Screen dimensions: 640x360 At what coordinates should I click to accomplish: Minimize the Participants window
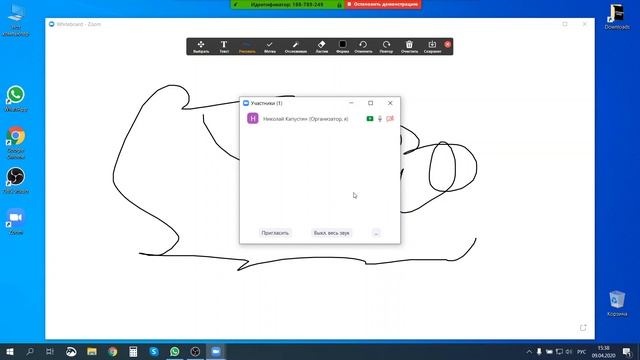351,103
